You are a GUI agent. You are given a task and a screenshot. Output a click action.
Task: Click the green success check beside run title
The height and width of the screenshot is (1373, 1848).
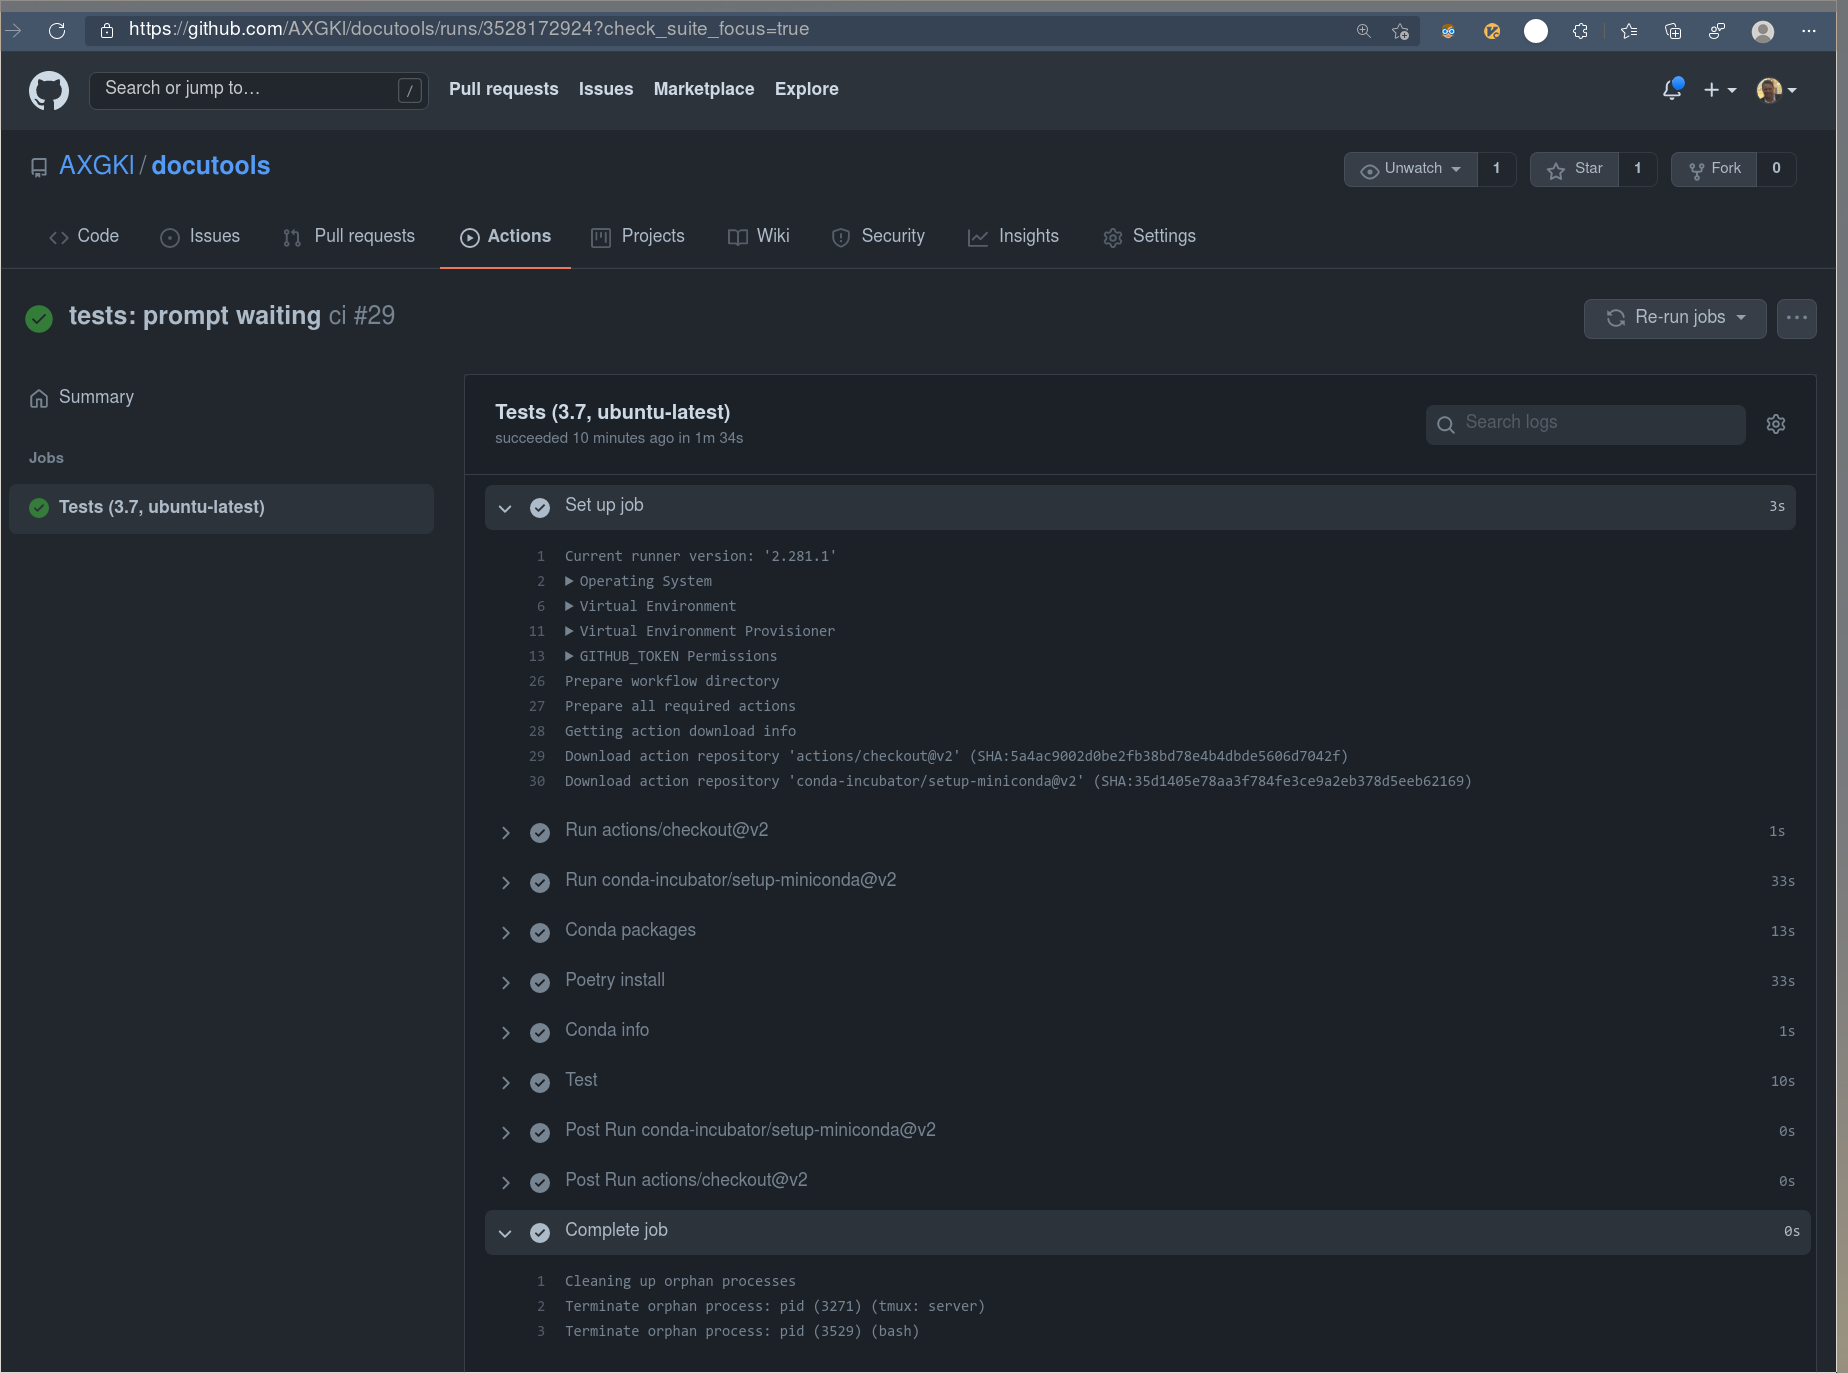[x=39, y=318]
